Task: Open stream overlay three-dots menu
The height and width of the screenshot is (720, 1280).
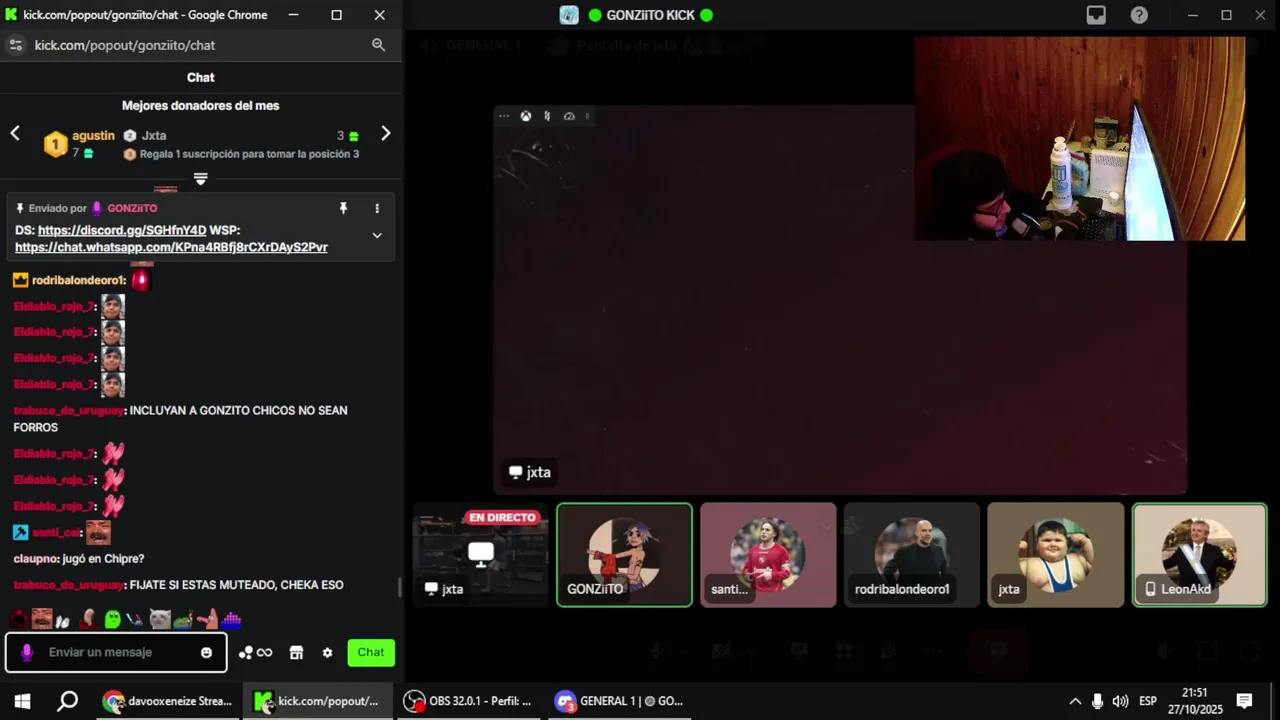Action: pos(504,116)
